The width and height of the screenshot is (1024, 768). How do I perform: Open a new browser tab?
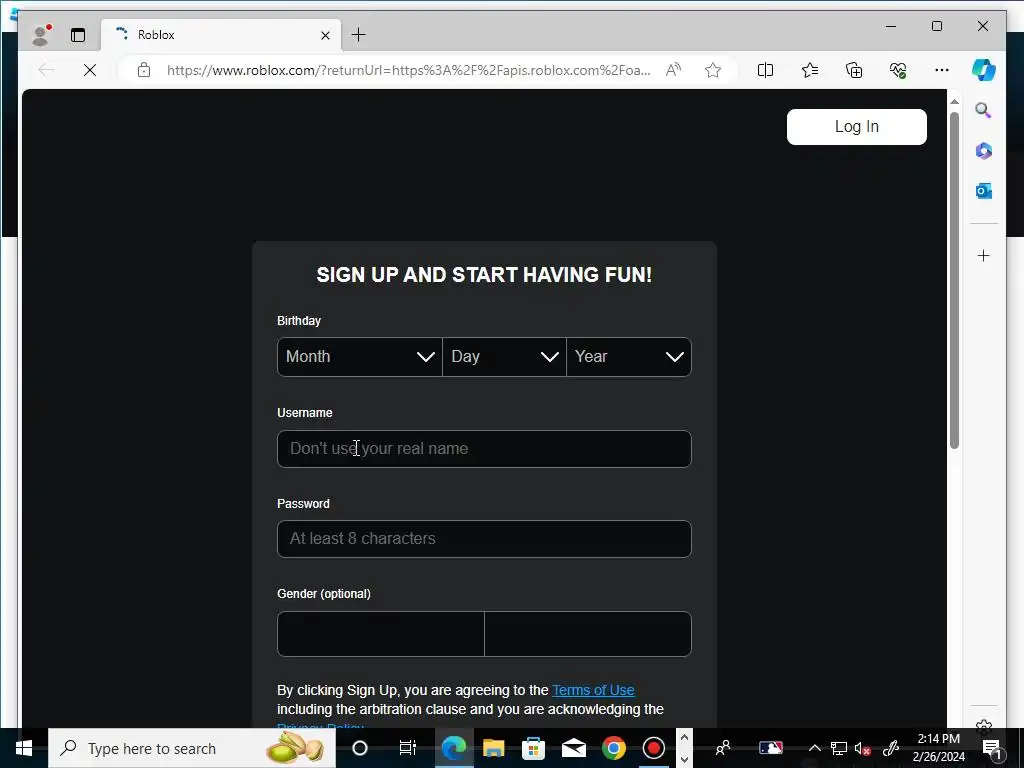coord(359,35)
